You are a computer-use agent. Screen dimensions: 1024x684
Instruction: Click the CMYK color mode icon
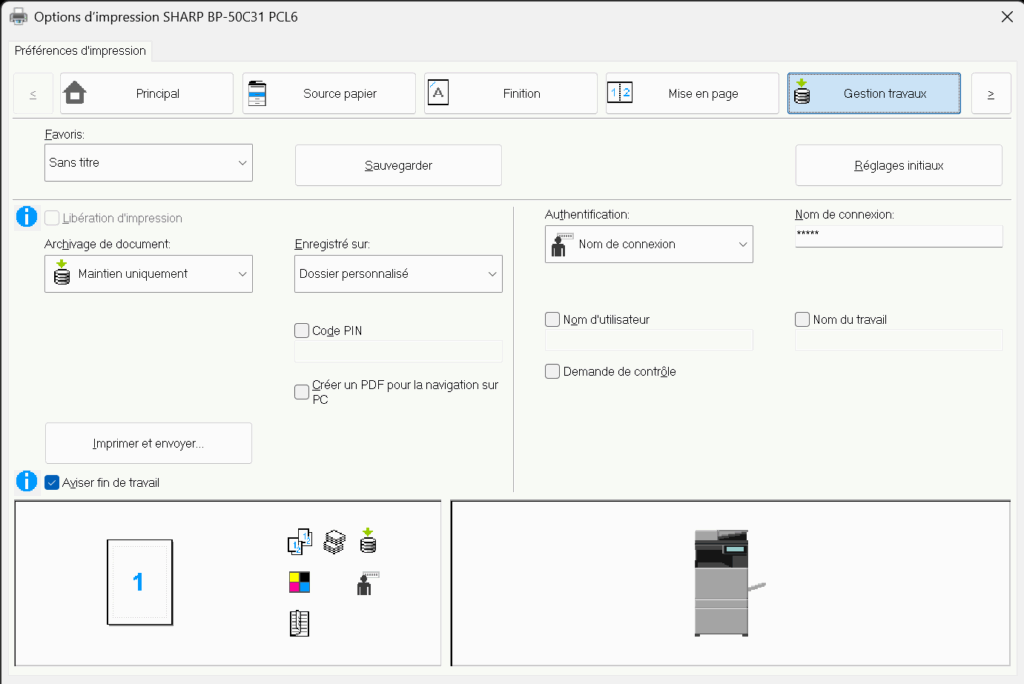click(299, 582)
